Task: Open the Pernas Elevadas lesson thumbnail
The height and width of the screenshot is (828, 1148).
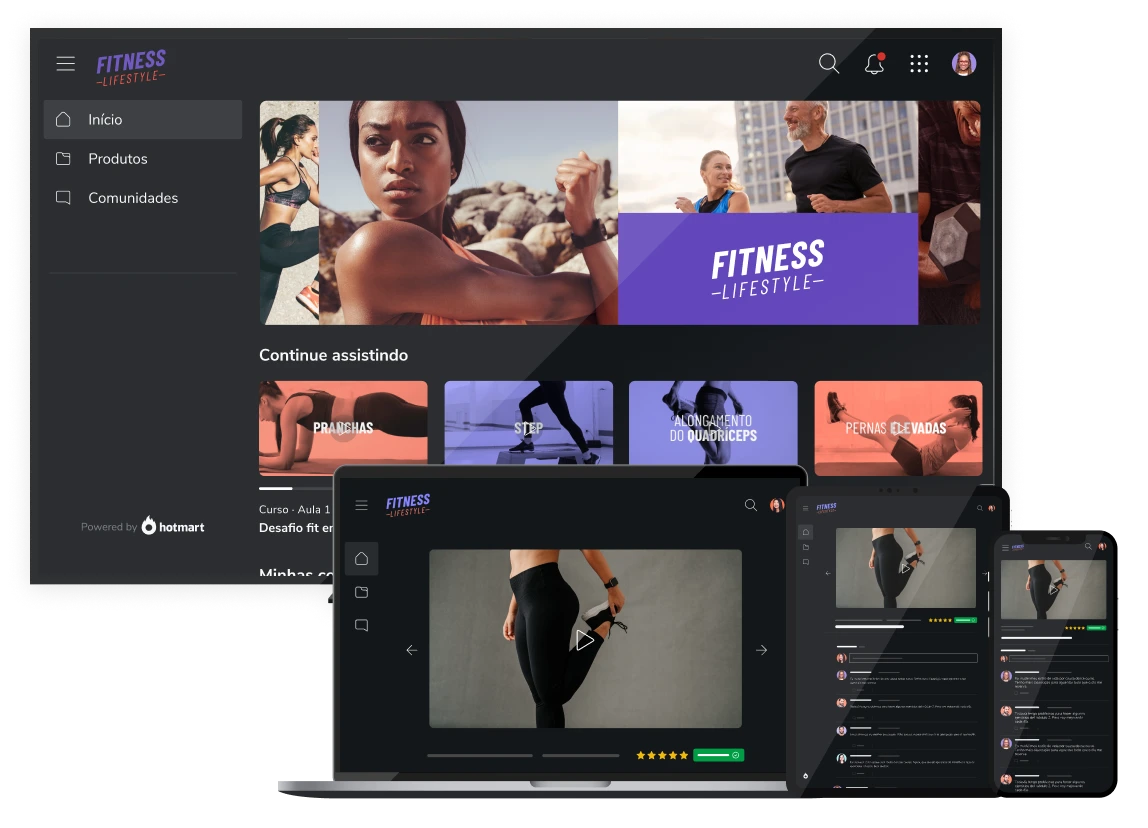Action: coord(898,428)
